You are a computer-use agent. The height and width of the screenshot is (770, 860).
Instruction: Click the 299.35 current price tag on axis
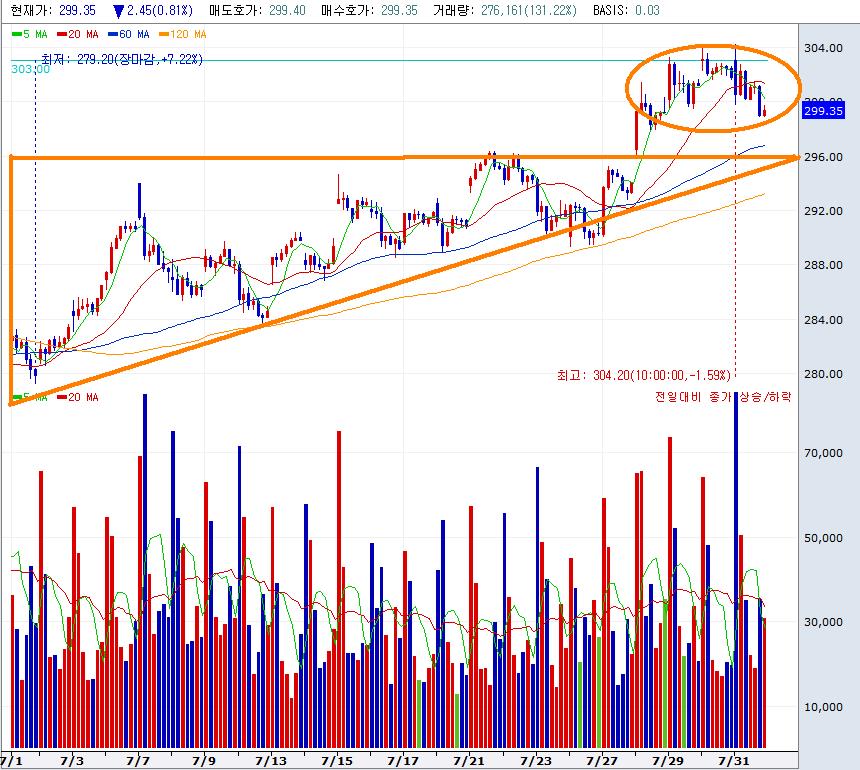coord(824,111)
